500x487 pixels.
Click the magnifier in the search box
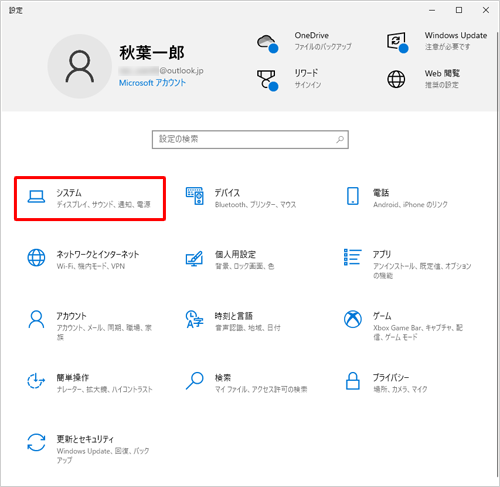click(x=340, y=139)
